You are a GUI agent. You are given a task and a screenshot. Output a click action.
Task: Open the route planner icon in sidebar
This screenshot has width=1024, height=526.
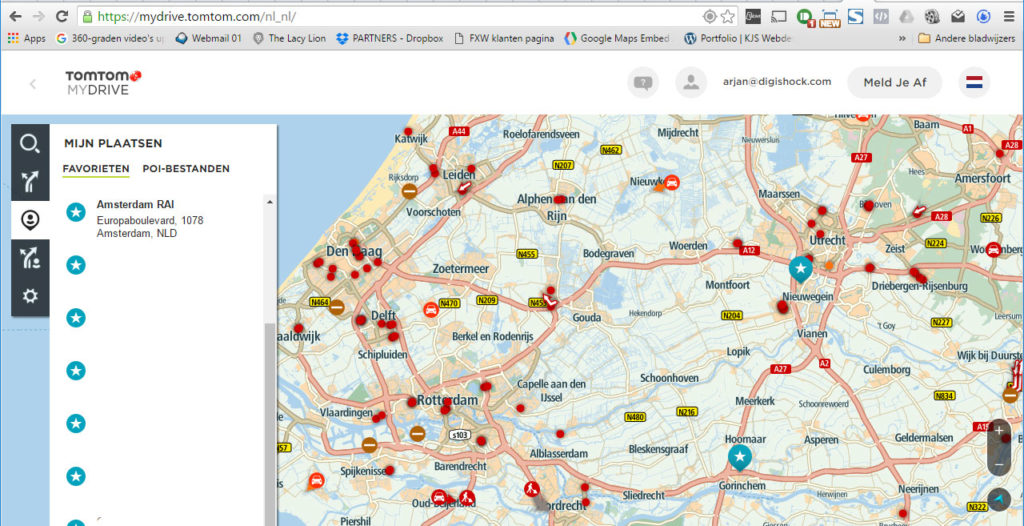click(30, 182)
